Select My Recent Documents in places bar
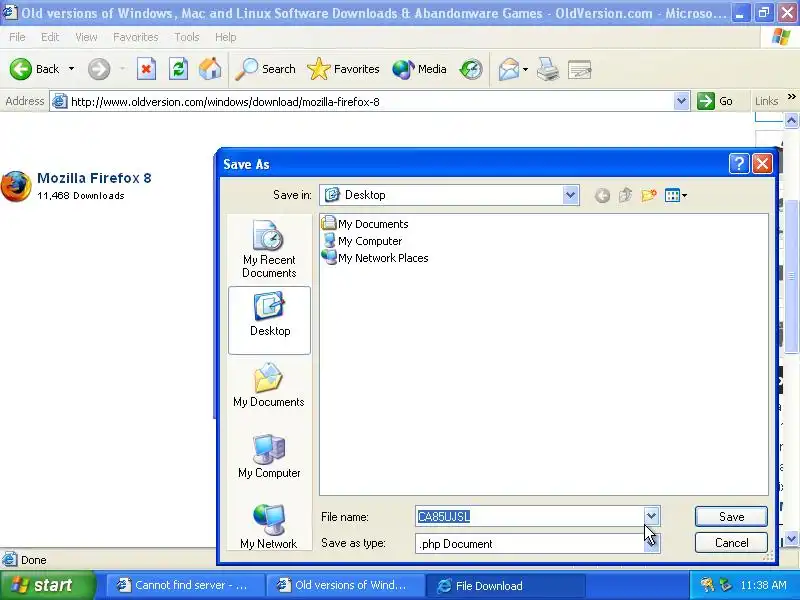 coord(269,249)
